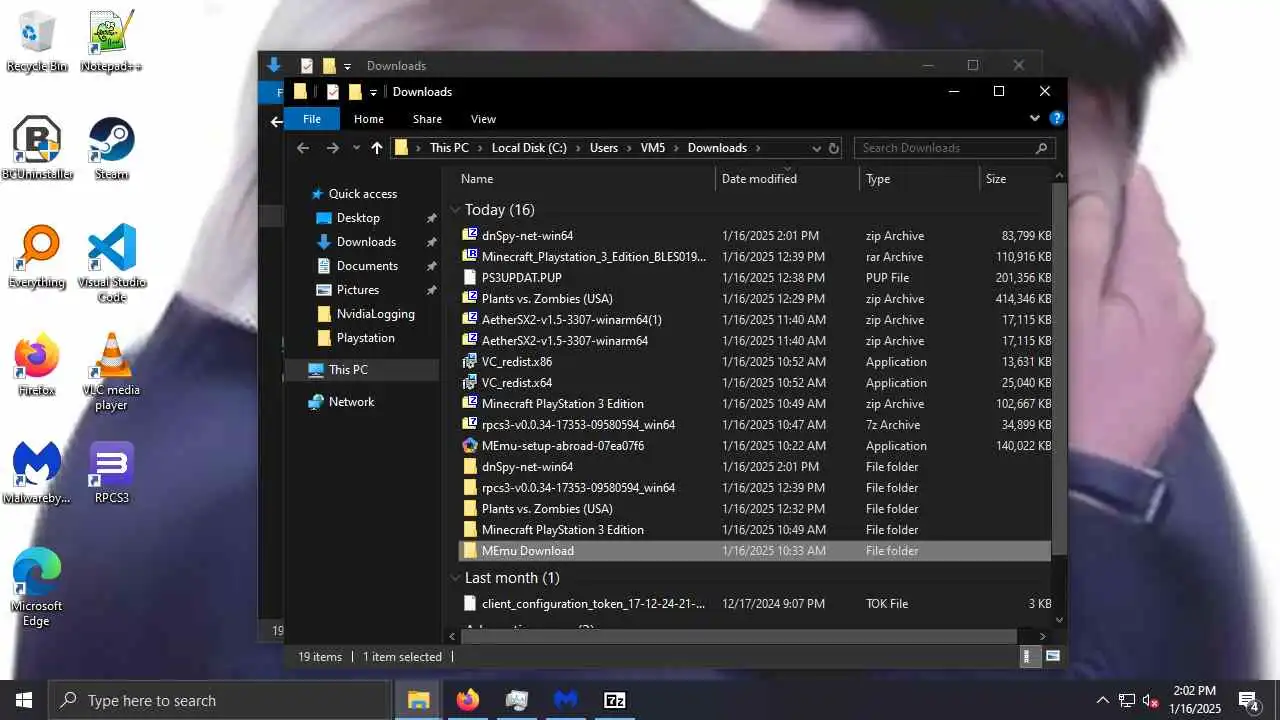Click the Firefox taskbar icon

pos(468,700)
